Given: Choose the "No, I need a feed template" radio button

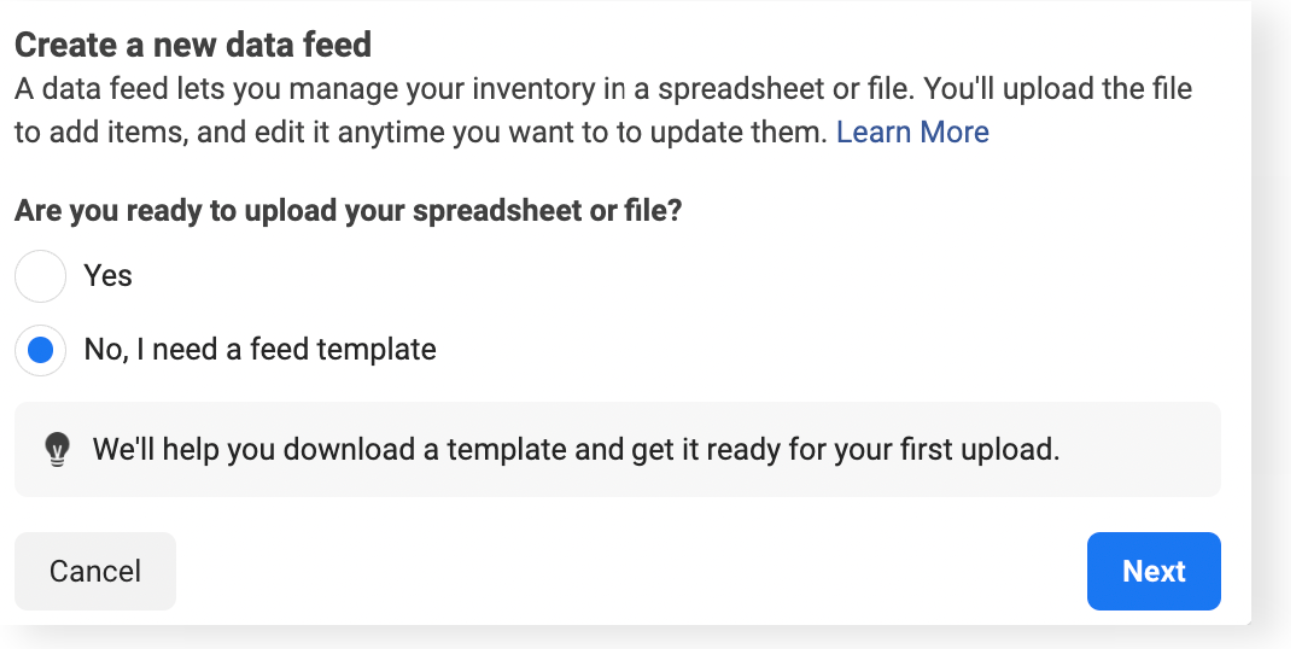Looking at the screenshot, I should [x=40, y=350].
